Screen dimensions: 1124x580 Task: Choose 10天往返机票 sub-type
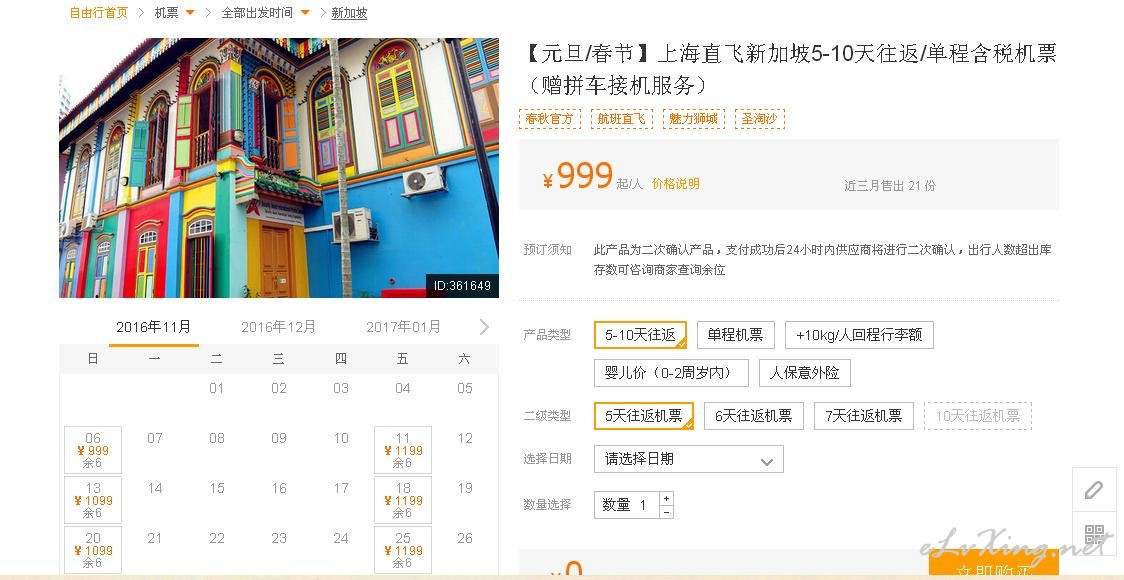point(978,416)
